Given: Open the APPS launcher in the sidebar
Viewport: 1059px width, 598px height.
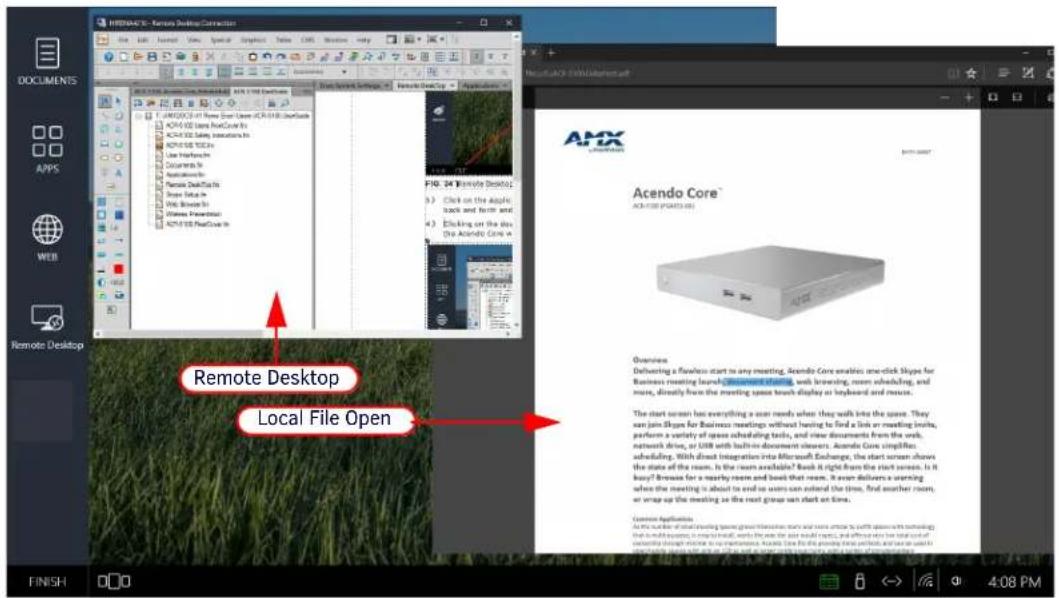Looking at the screenshot, I should pyautogui.click(x=47, y=149).
